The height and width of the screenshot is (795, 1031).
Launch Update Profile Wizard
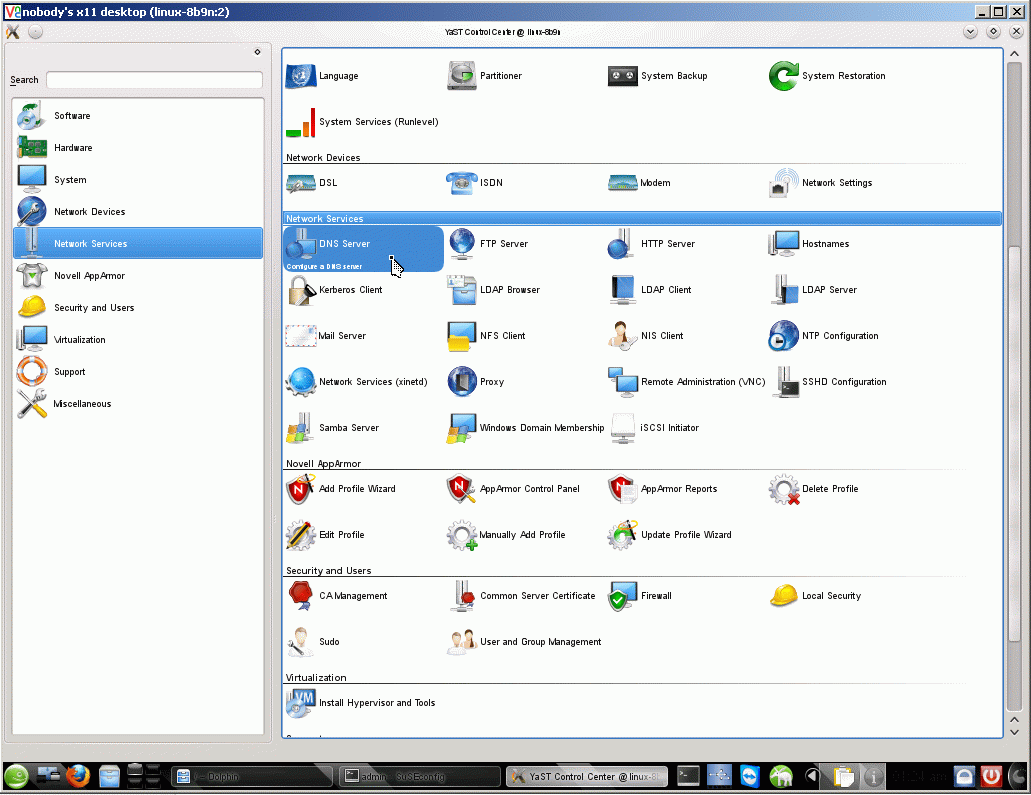click(x=669, y=535)
